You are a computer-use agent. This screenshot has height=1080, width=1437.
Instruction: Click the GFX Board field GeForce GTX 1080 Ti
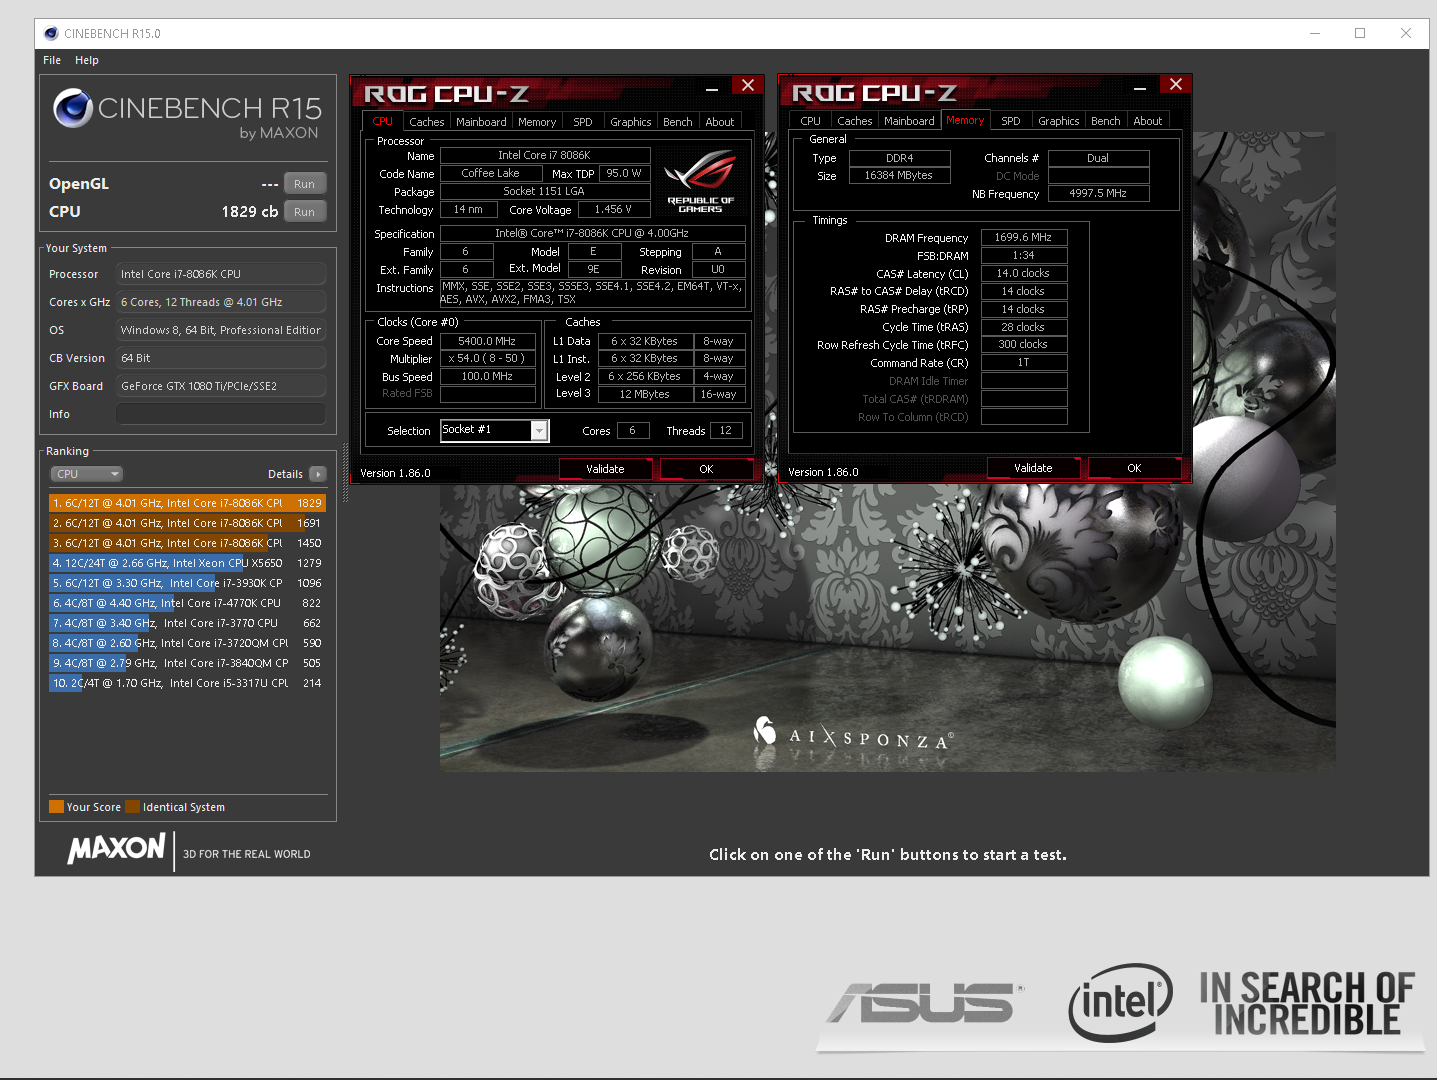tap(221, 386)
